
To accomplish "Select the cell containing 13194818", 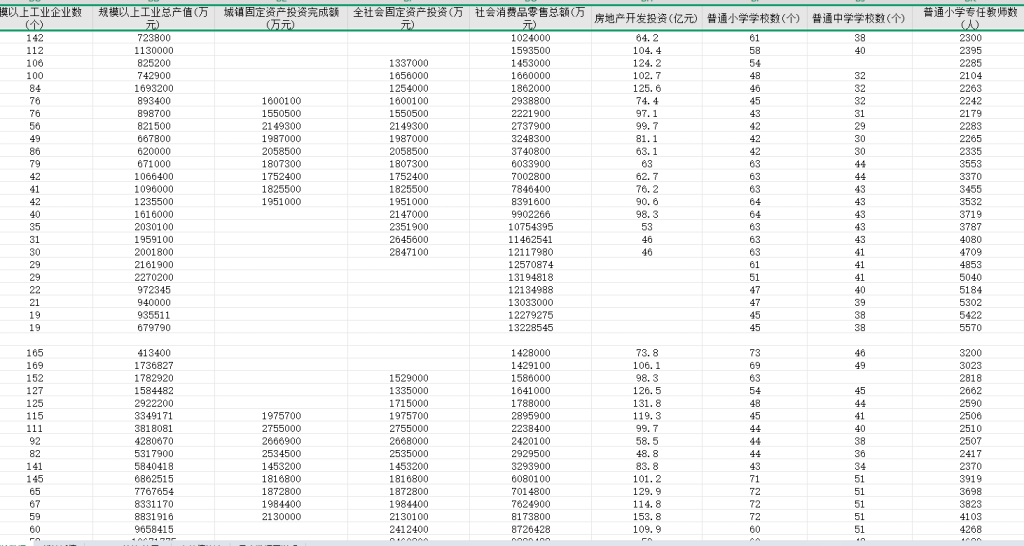I will [530, 277].
